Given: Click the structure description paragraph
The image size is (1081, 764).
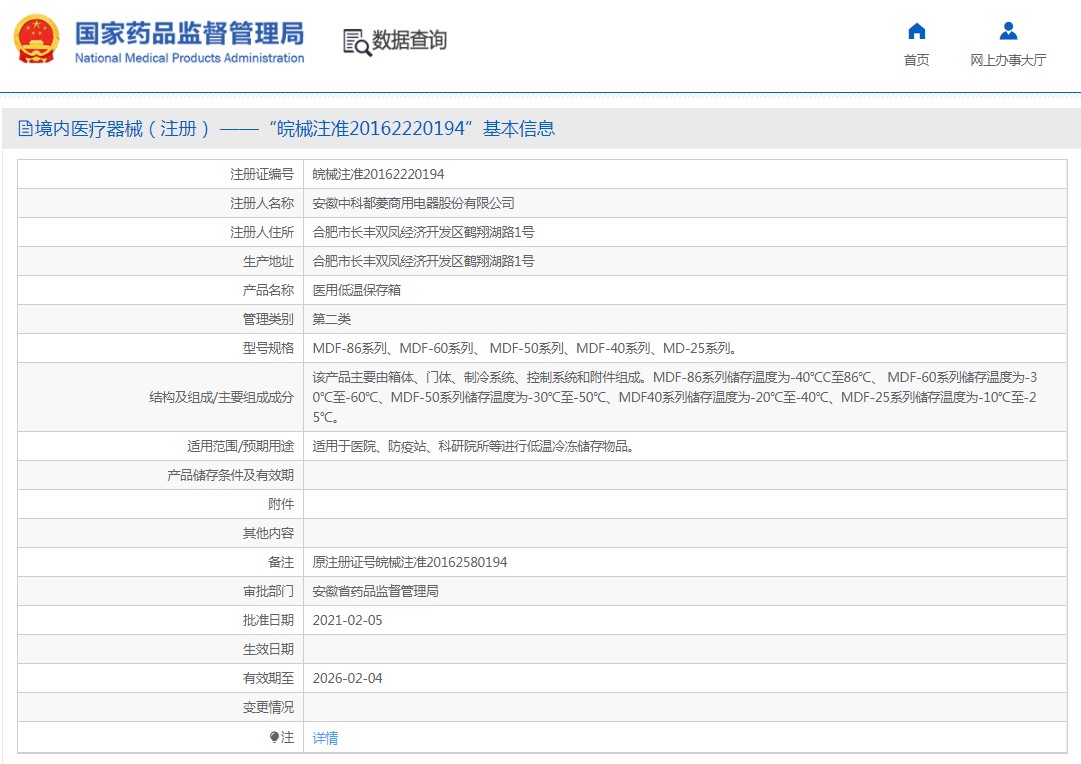Looking at the screenshot, I should [x=675, y=397].
